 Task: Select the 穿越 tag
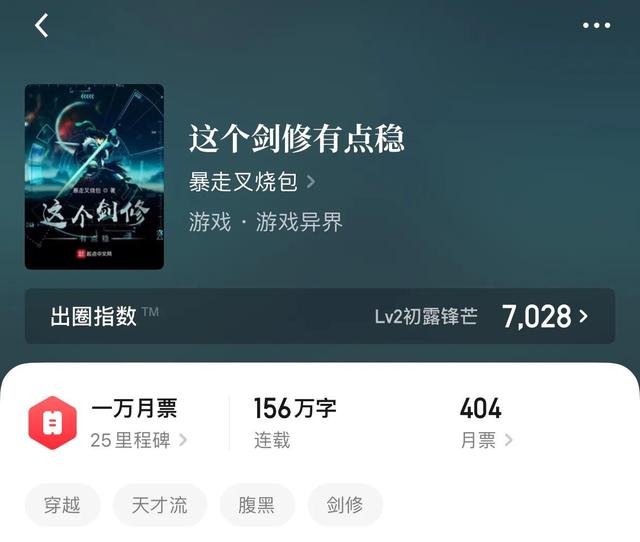(x=62, y=505)
